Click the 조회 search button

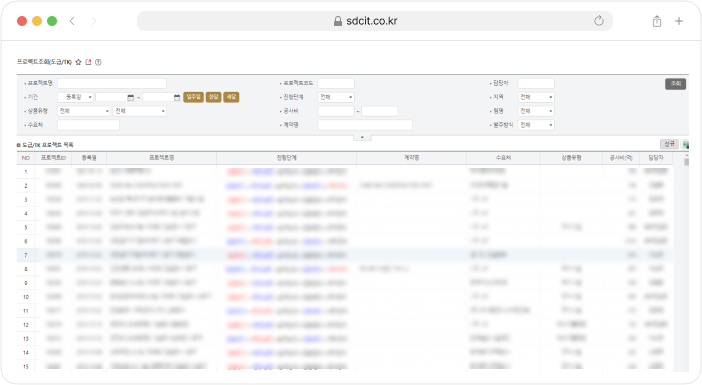675,84
